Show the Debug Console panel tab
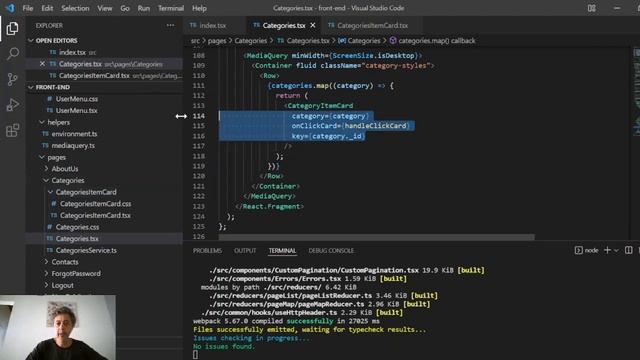The width and height of the screenshot is (640, 360). coord(331,251)
